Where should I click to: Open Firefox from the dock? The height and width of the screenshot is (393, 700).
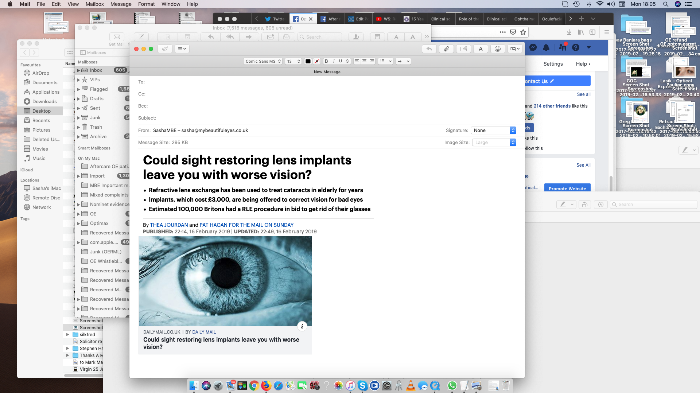point(266,385)
